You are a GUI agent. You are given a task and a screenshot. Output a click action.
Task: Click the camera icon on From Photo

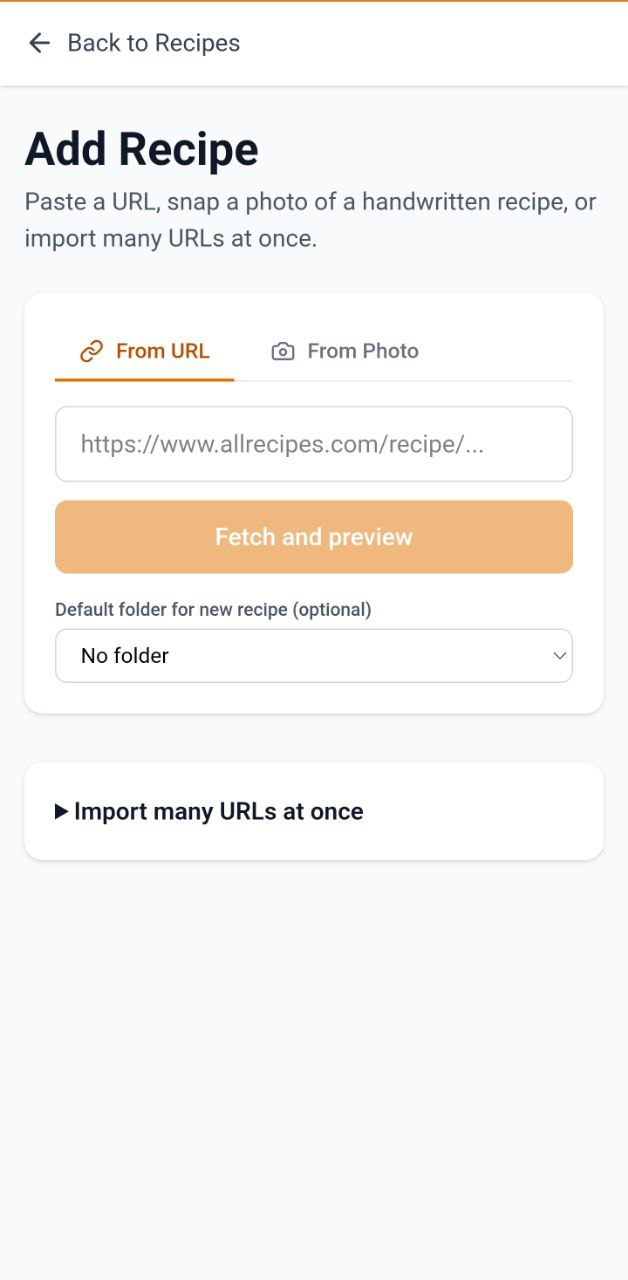coord(283,352)
